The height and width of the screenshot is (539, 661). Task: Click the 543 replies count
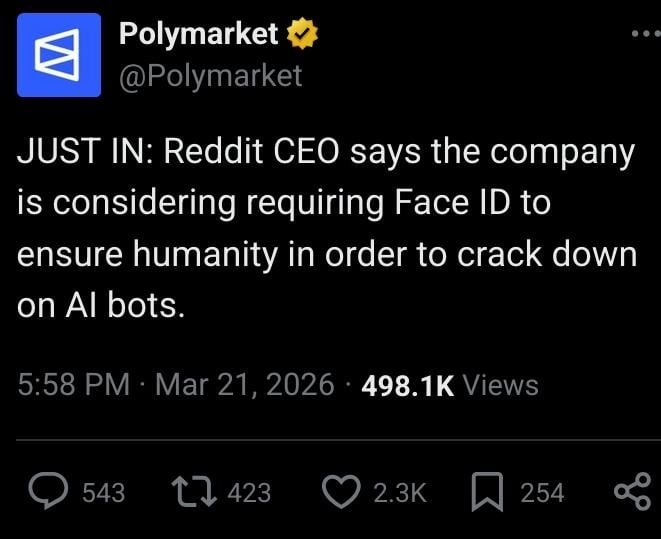(x=103, y=492)
